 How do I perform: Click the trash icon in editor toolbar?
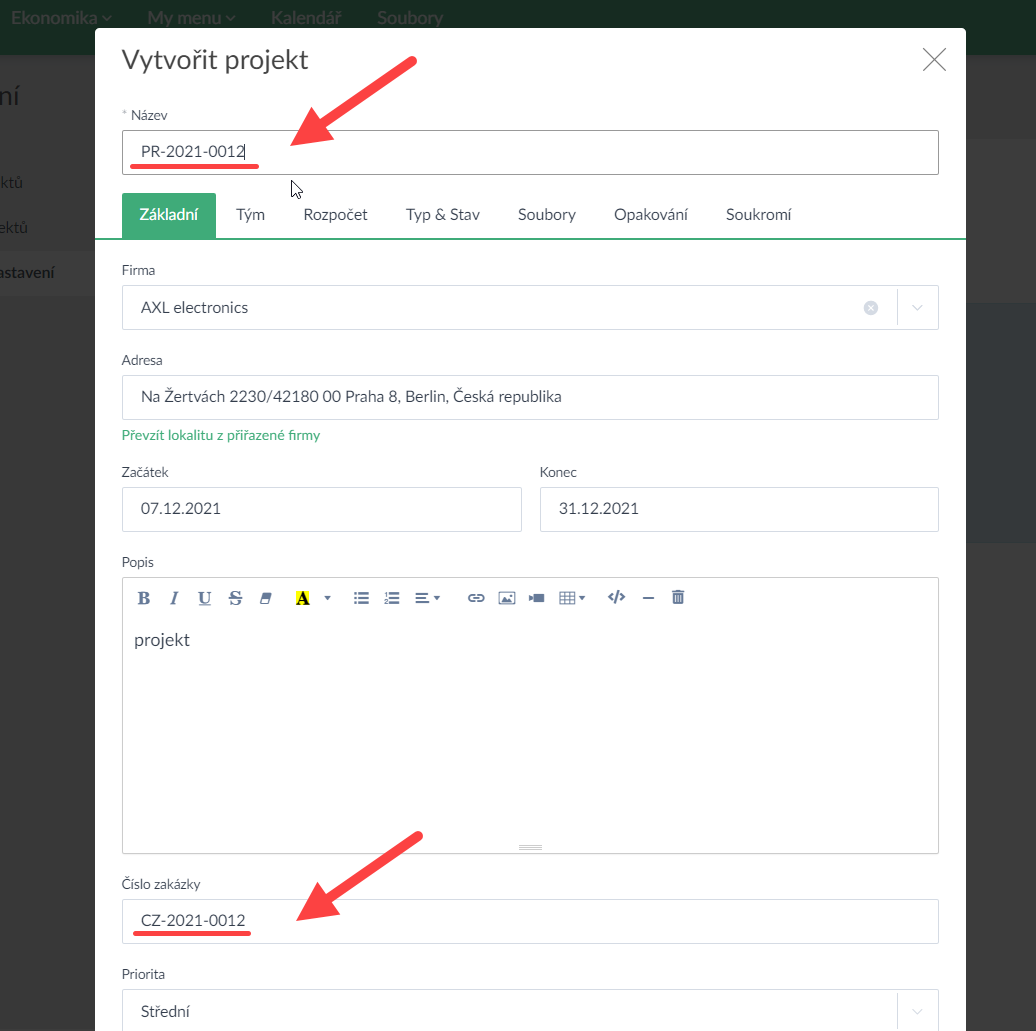pyautogui.click(x=678, y=598)
